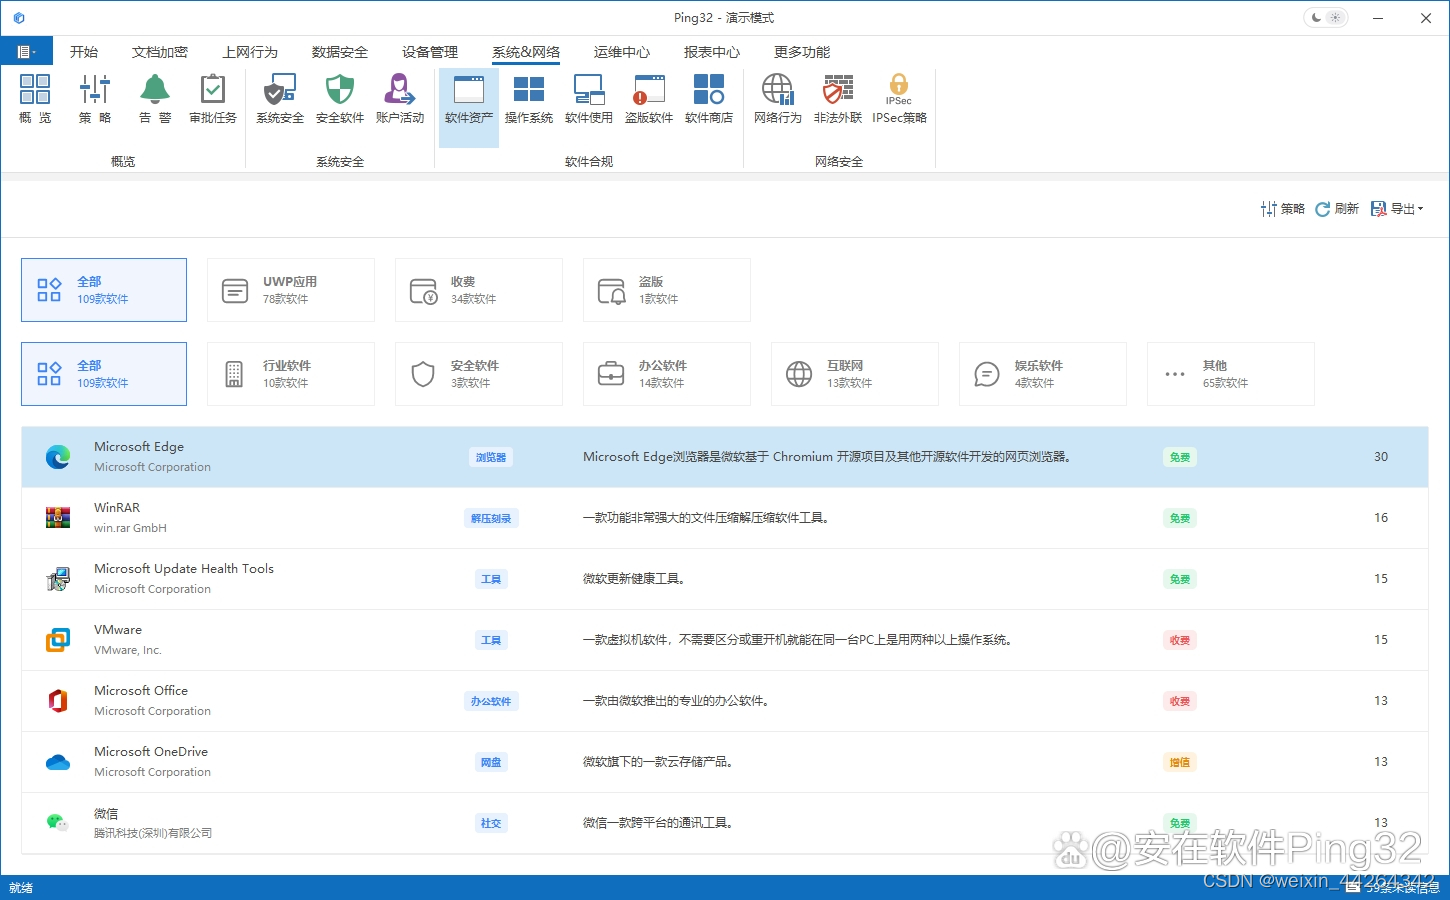Select the 其他 65款软件 category card

[x=1231, y=374]
